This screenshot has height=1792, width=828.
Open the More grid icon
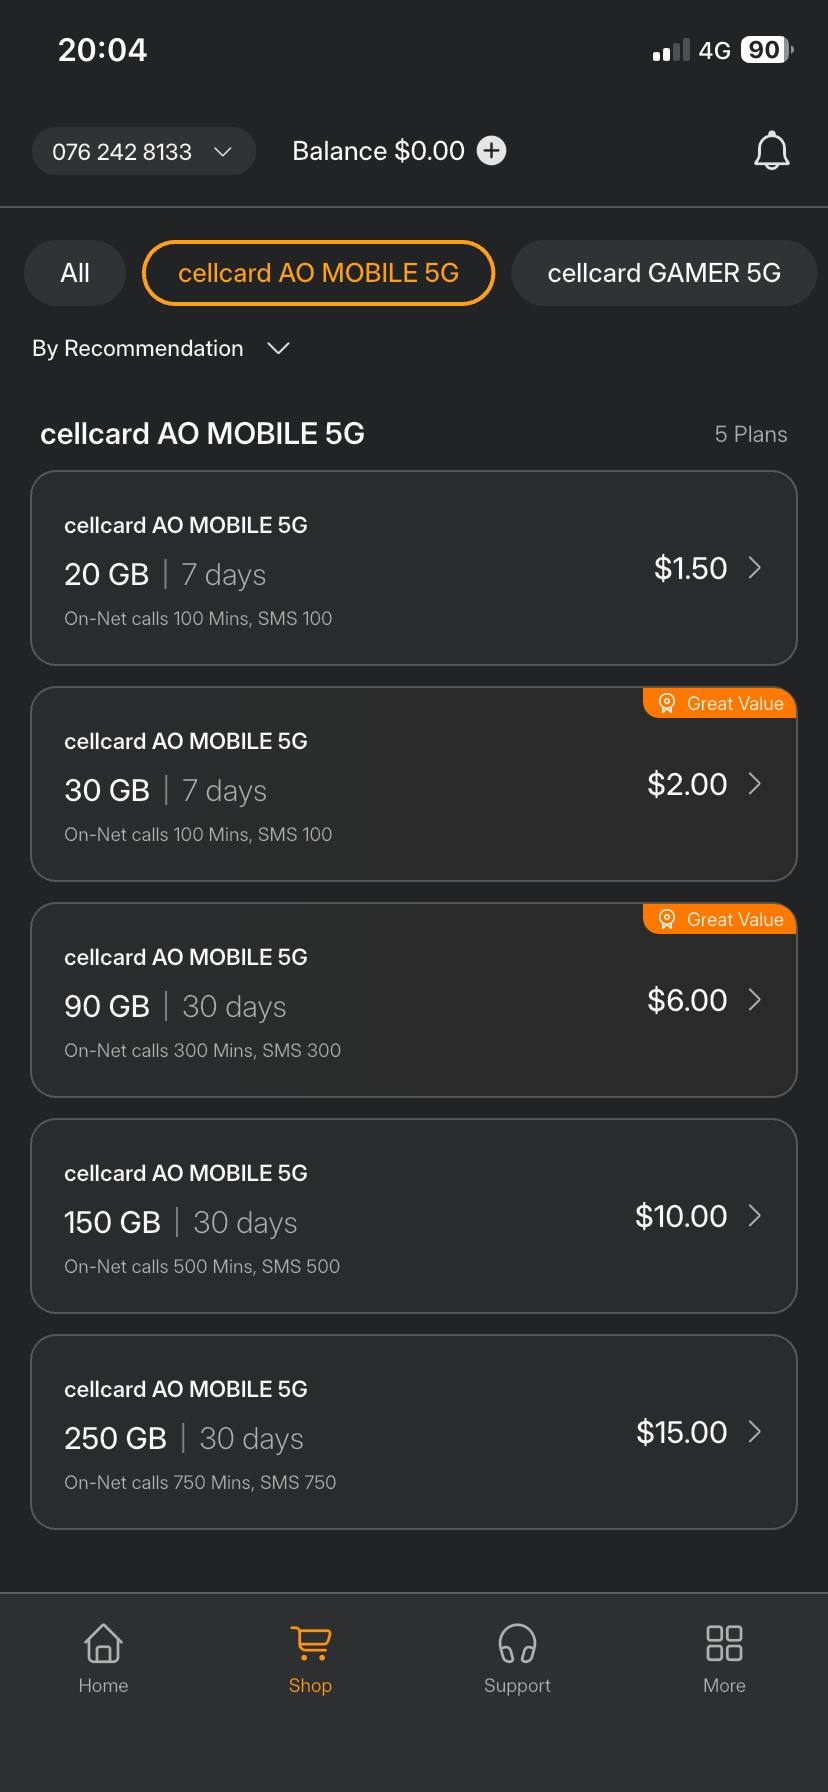724,1642
